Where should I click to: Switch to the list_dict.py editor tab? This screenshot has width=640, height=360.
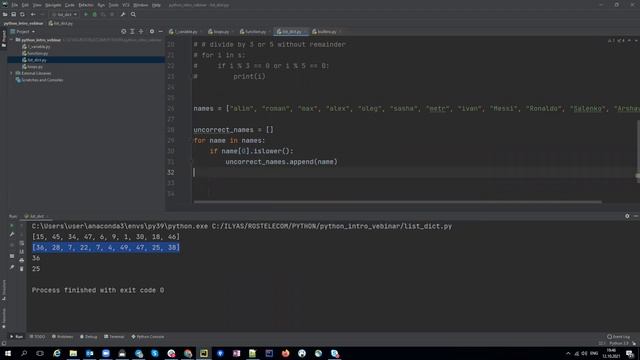(291, 31)
